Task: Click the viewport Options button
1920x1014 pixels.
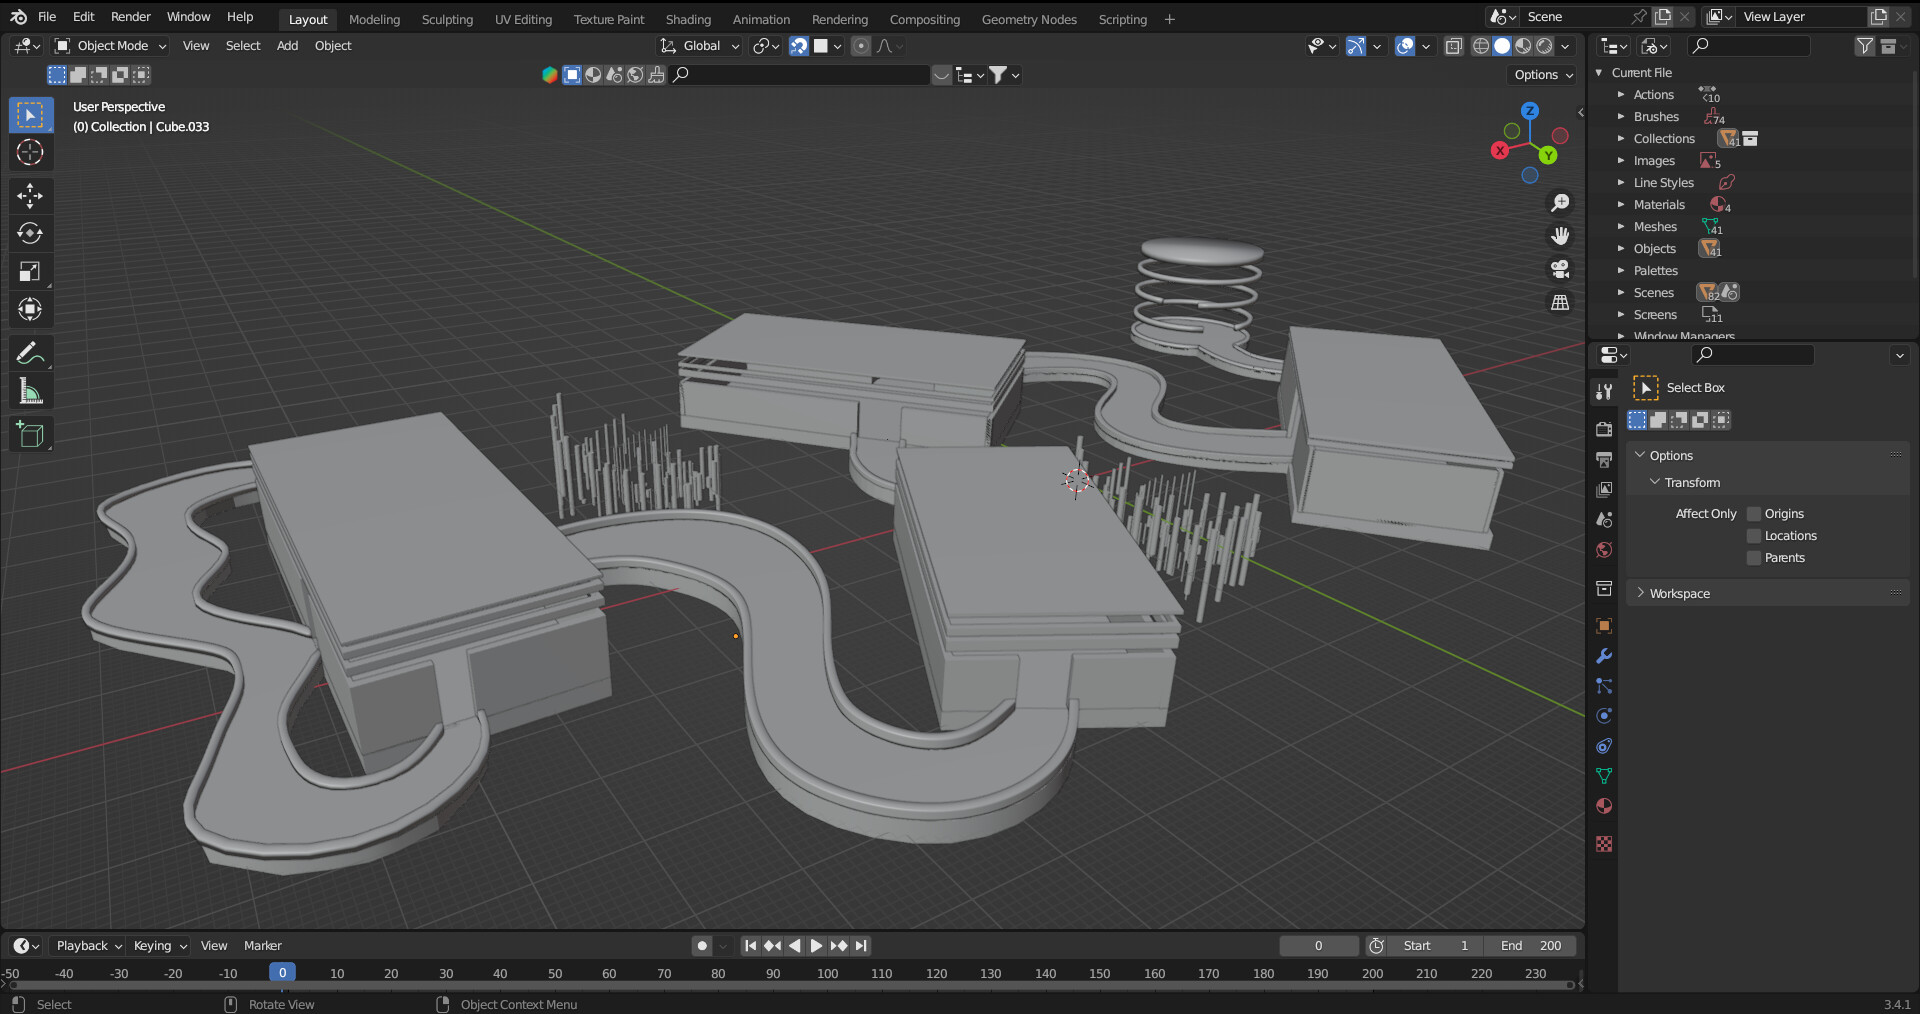Action: click(1543, 75)
